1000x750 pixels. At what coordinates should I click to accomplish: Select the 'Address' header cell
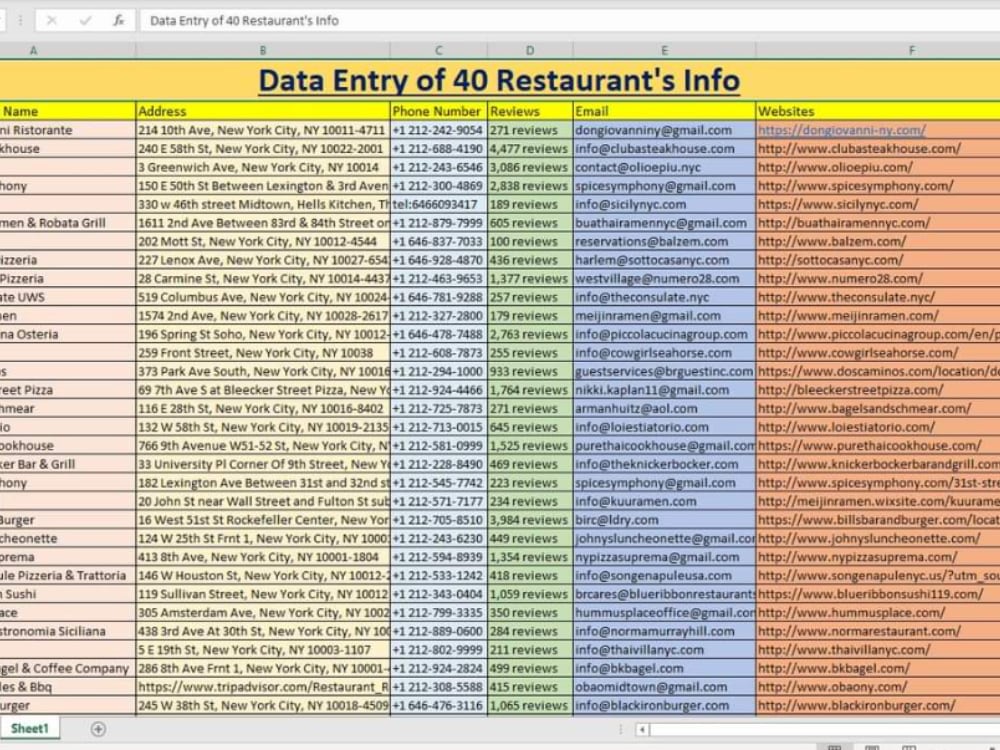pos(263,111)
